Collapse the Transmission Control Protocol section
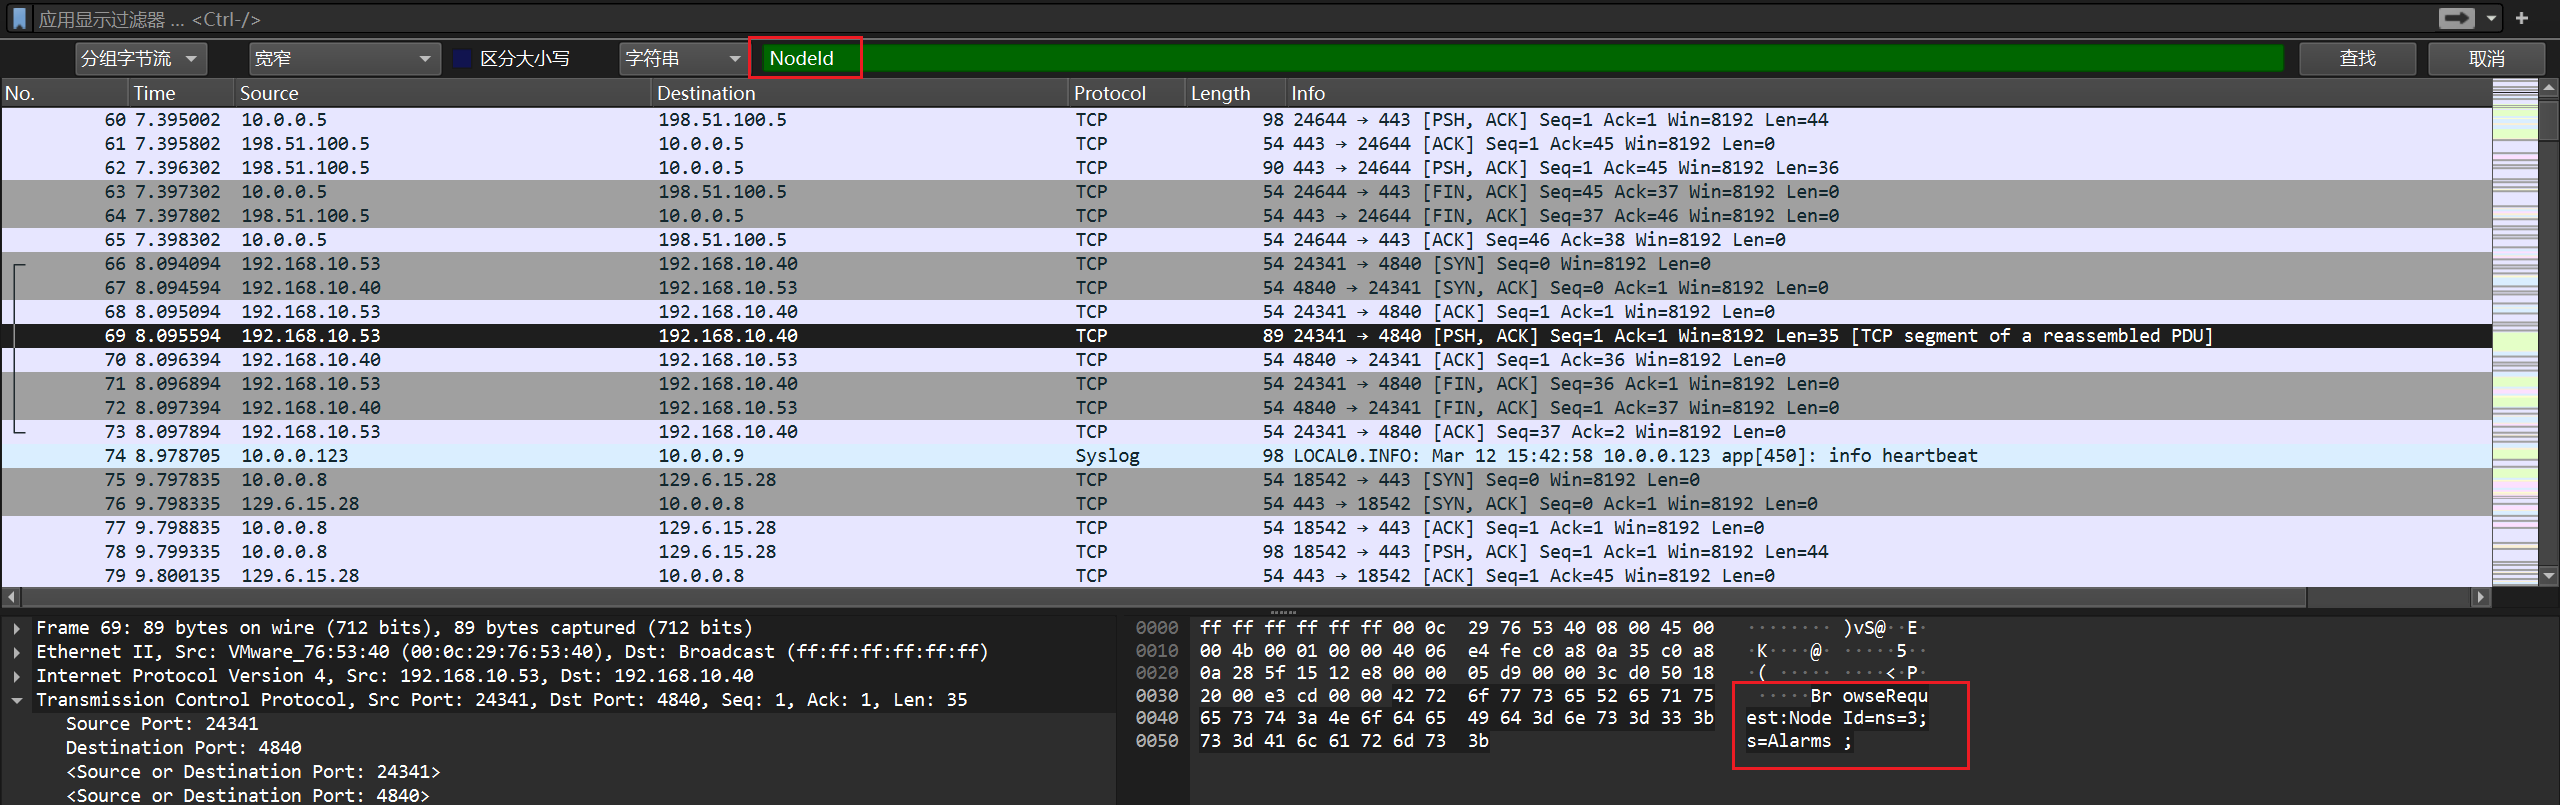Screen dimensions: 2560x805 [17, 700]
